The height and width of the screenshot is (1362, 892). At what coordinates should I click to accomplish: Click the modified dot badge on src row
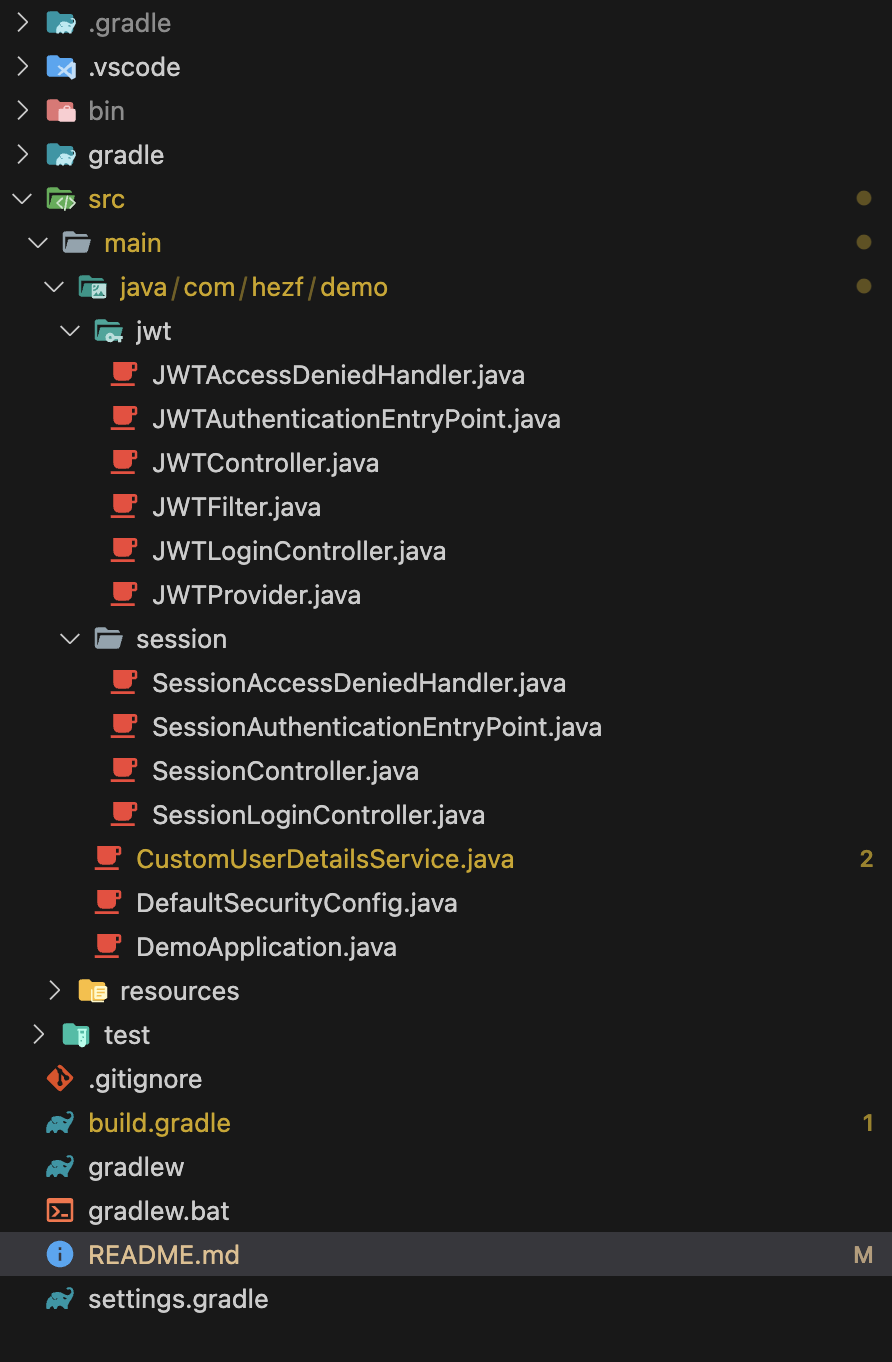(864, 199)
